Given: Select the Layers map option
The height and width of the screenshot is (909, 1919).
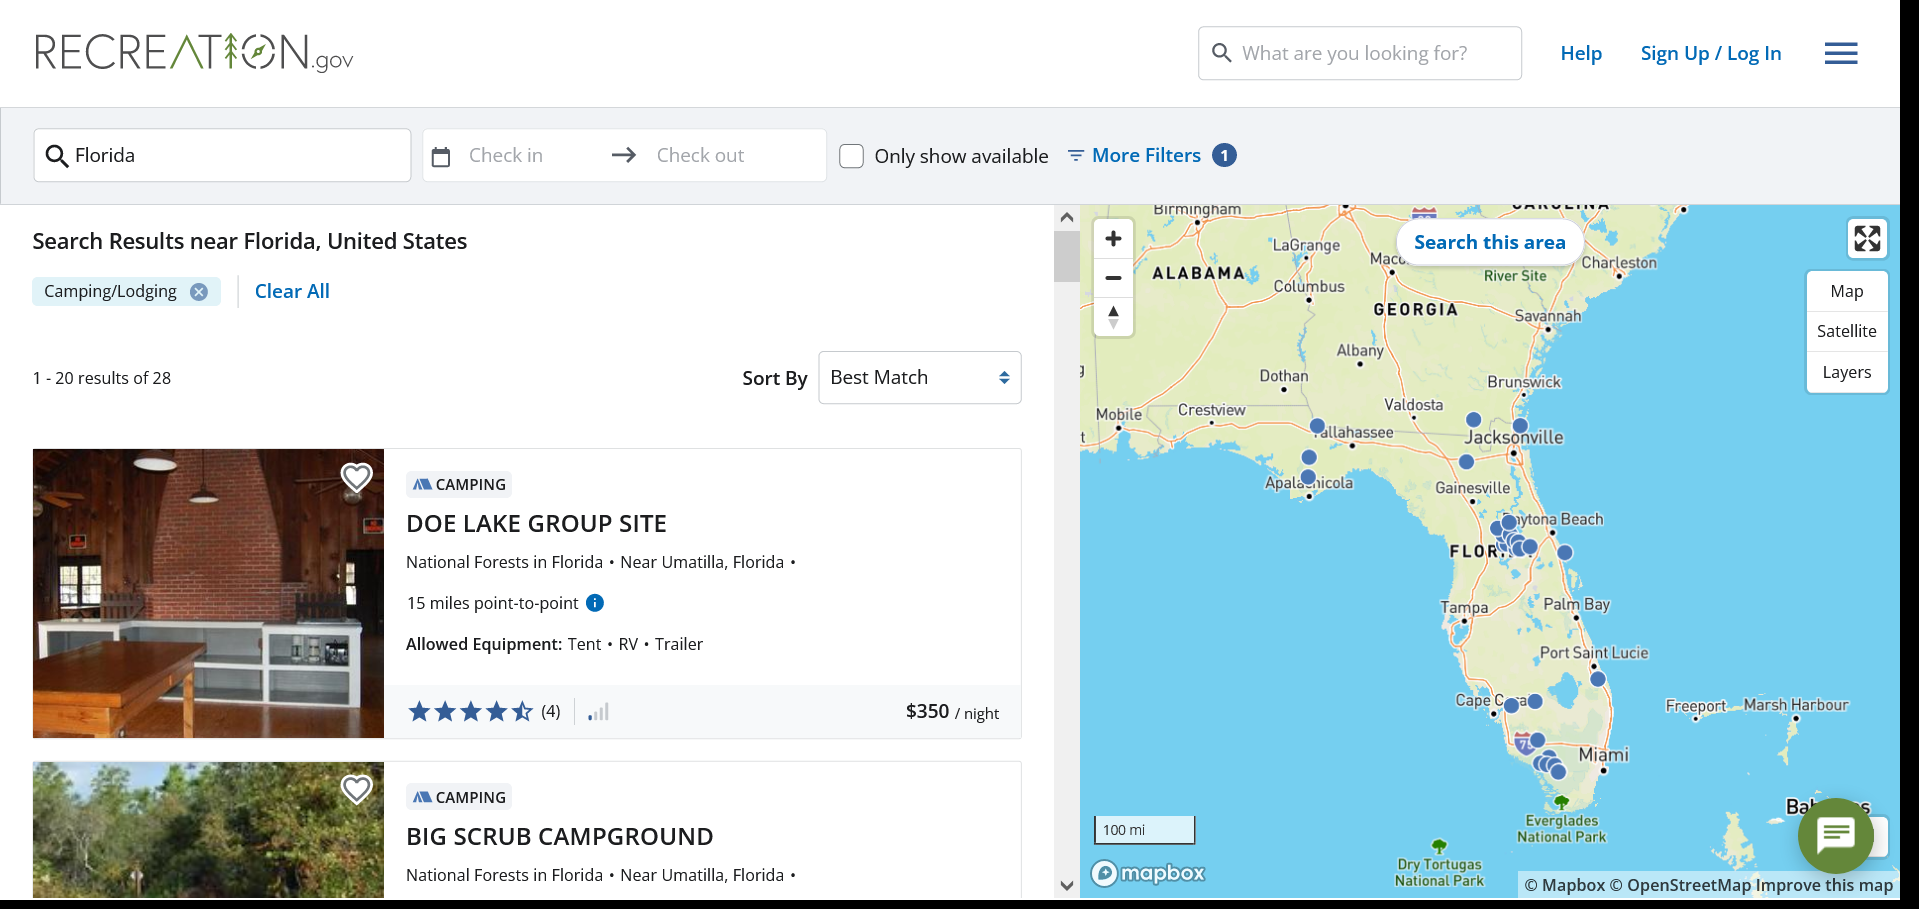Looking at the screenshot, I should 1846,372.
